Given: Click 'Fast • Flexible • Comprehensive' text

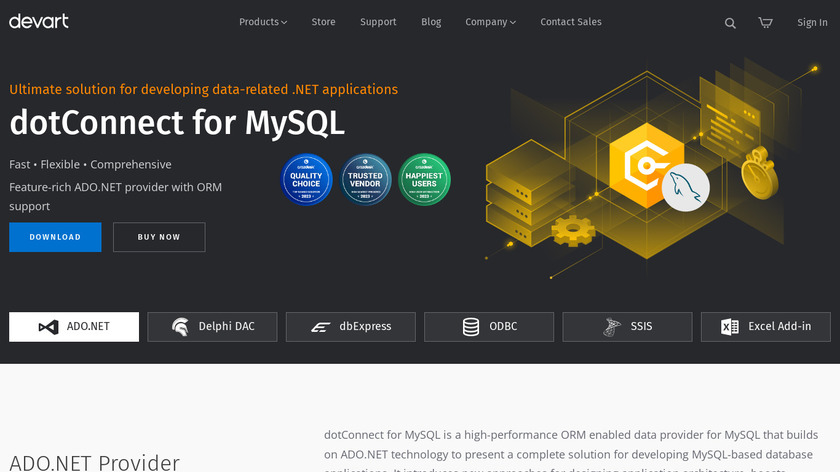Looking at the screenshot, I should pos(91,164).
